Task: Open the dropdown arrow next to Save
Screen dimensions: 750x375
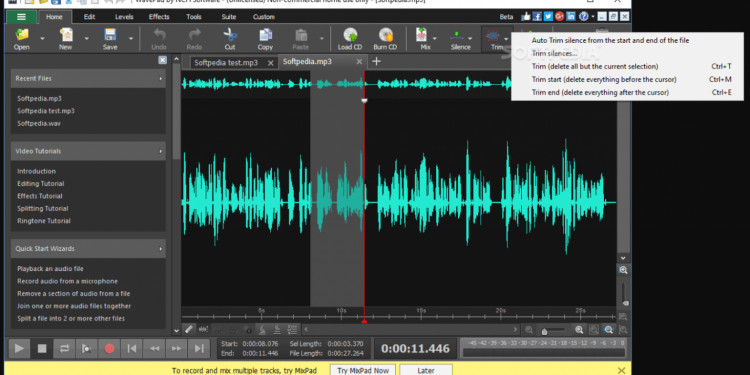Action: pyautogui.click(x=131, y=38)
